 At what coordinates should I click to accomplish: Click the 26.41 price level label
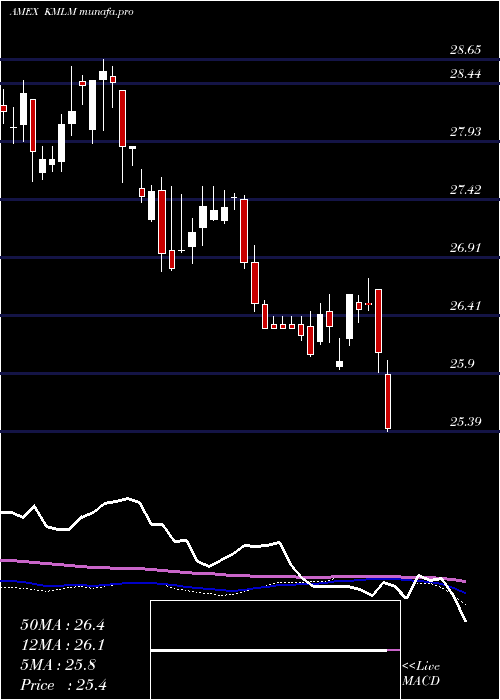[x=466, y=306]
